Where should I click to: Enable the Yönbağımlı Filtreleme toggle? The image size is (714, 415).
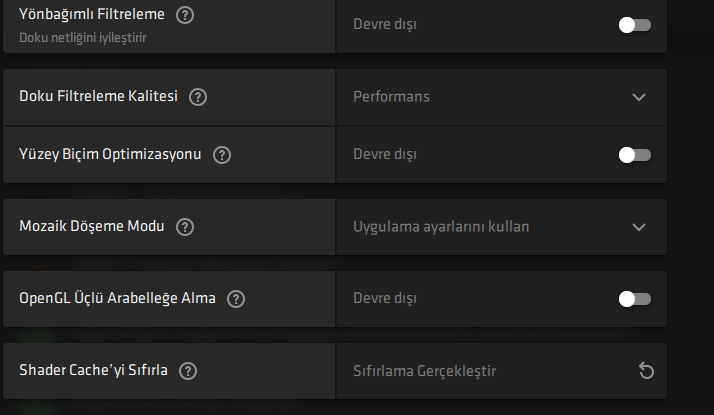point(634,25)
